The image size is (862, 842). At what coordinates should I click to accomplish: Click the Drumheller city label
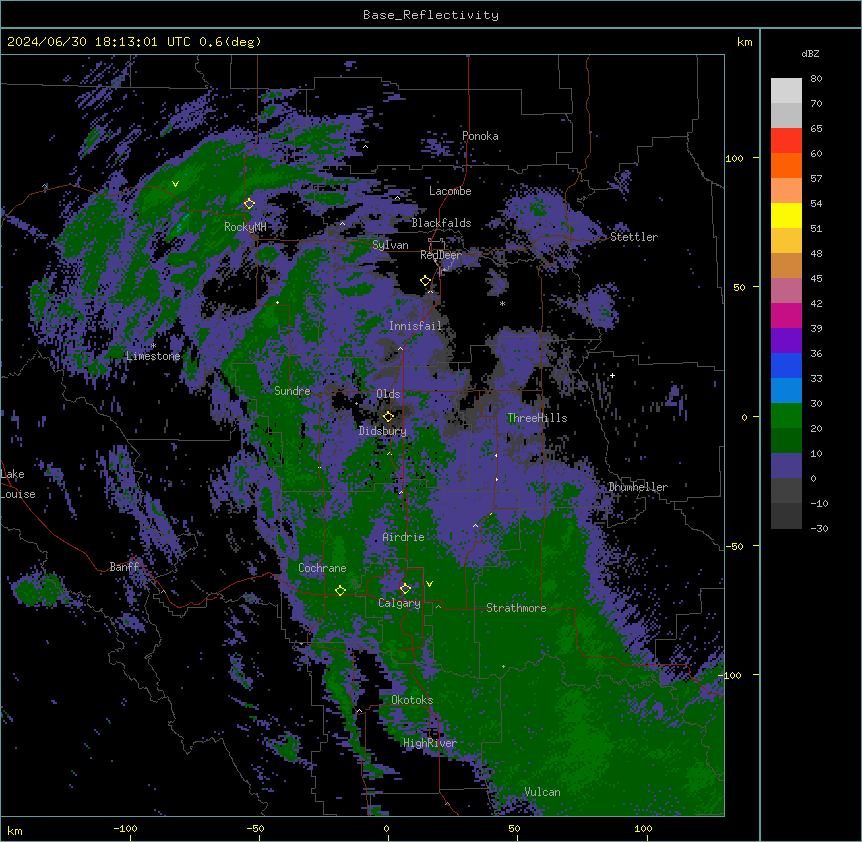[x=638, y=487]
